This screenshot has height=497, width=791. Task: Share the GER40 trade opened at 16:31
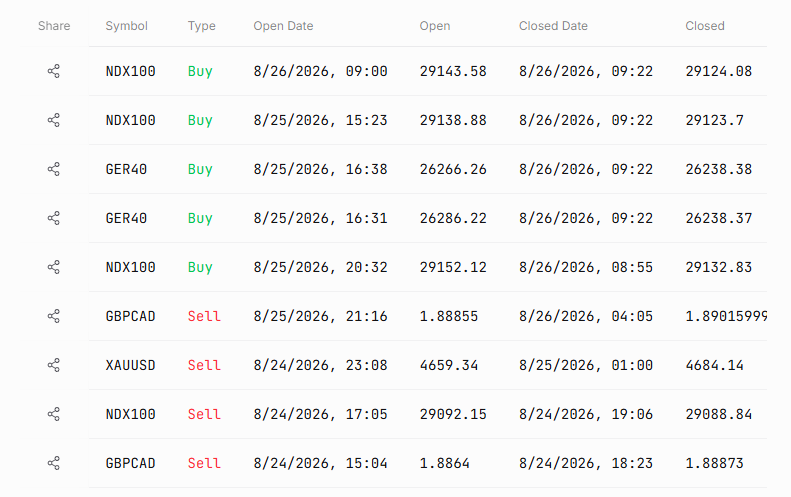coord(53,218)
